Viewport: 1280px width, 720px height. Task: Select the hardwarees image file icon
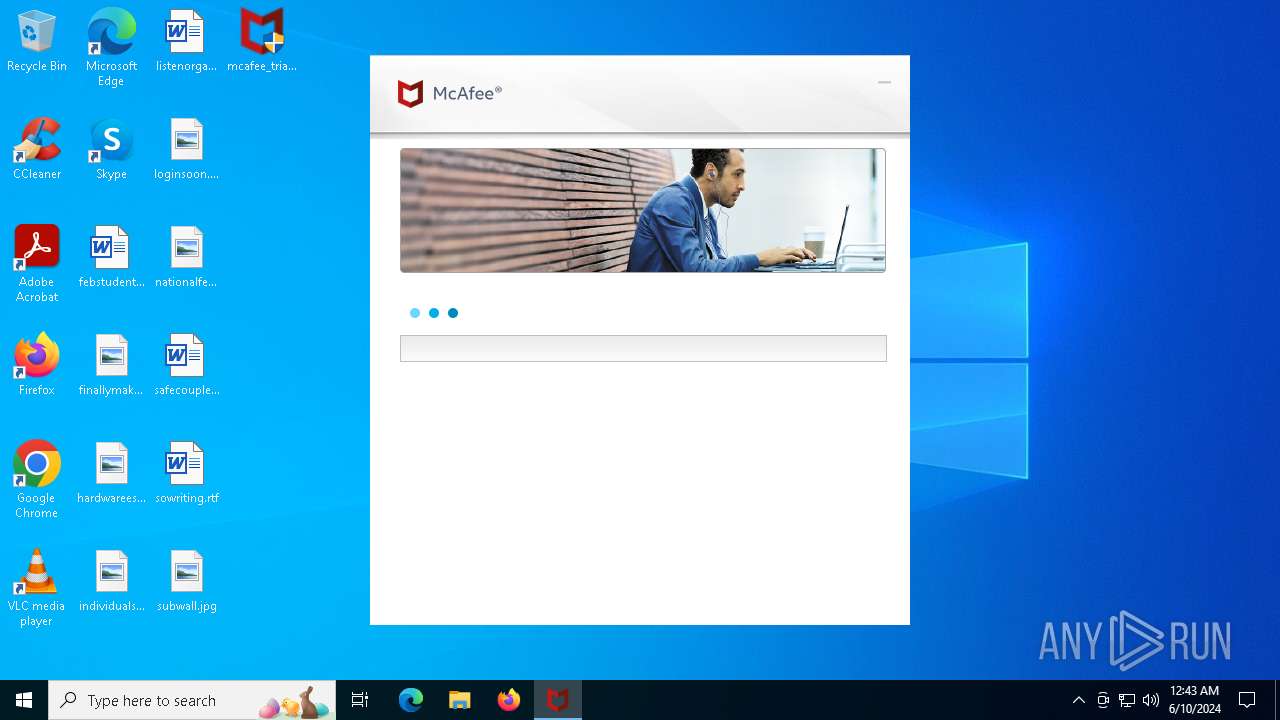pos(111,474)
